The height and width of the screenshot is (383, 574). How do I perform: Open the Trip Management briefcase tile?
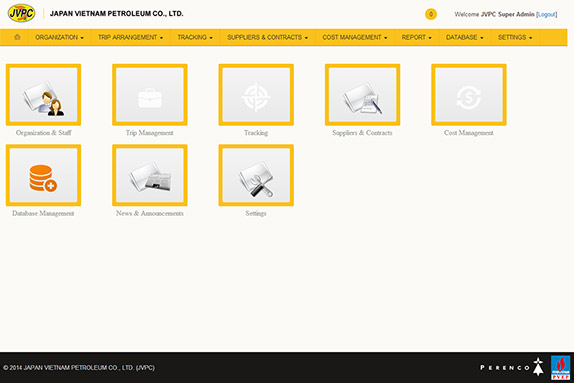(150, 95)
